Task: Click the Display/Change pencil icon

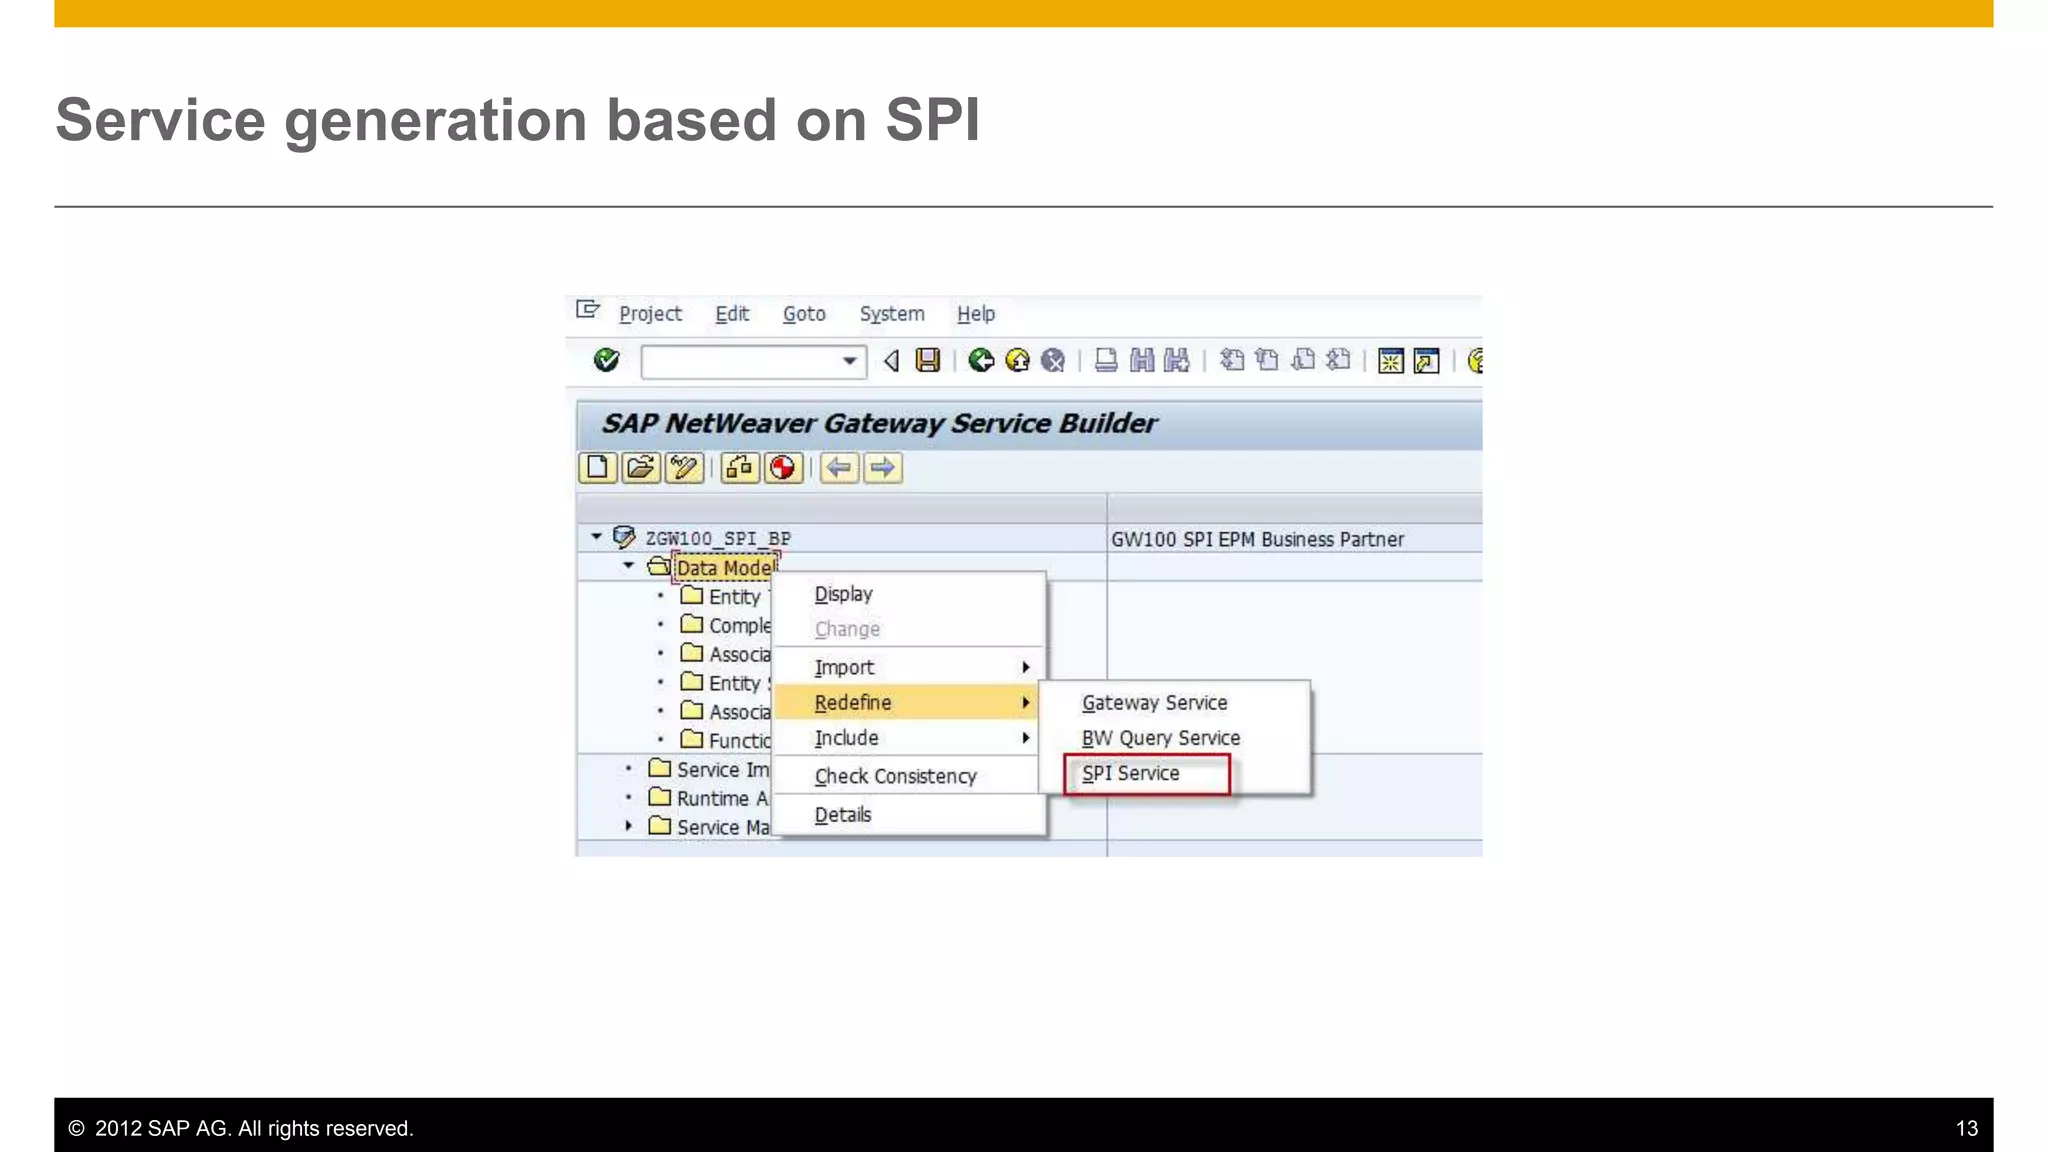Action: (684, 467)
